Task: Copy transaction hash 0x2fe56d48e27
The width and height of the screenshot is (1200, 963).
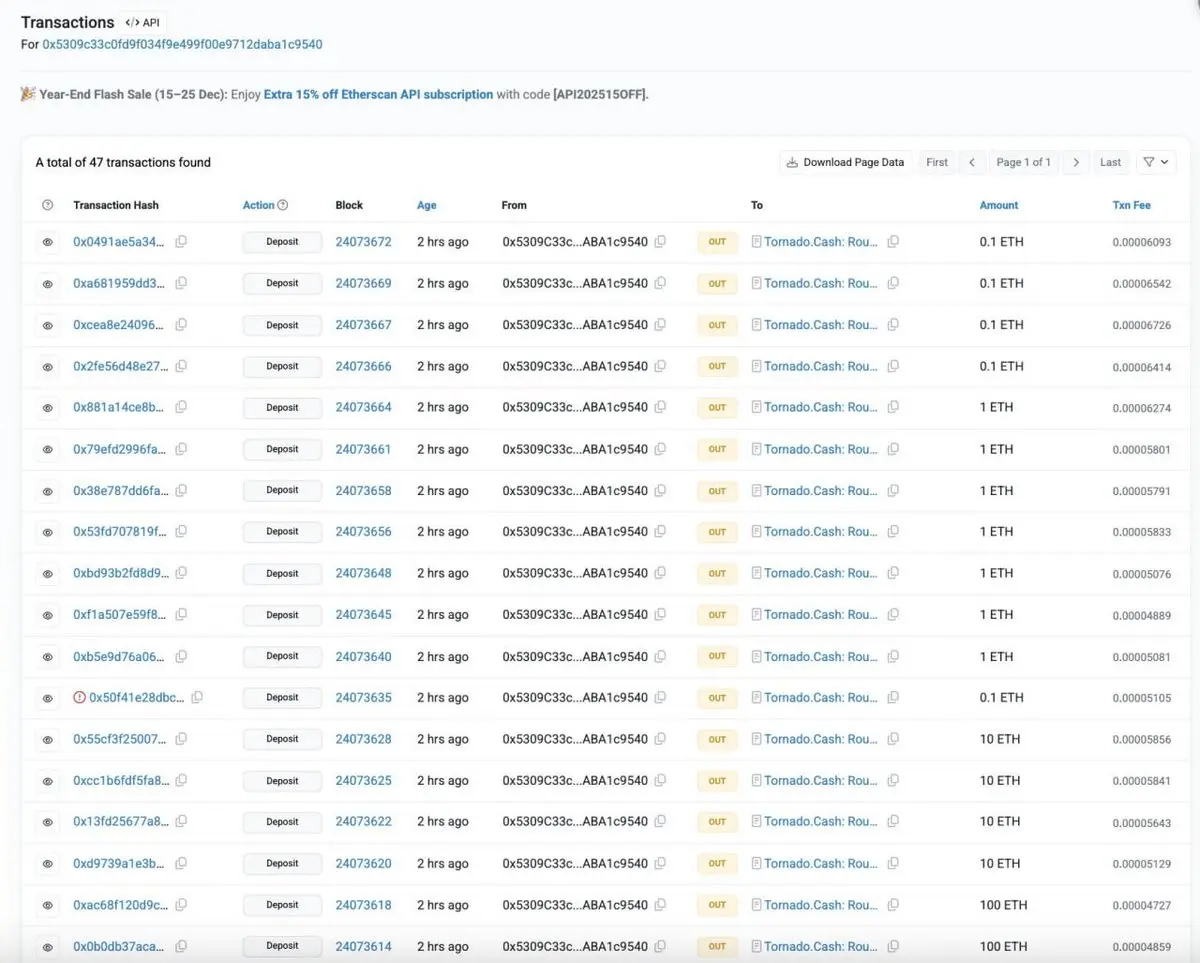Action: coord(181,366)
